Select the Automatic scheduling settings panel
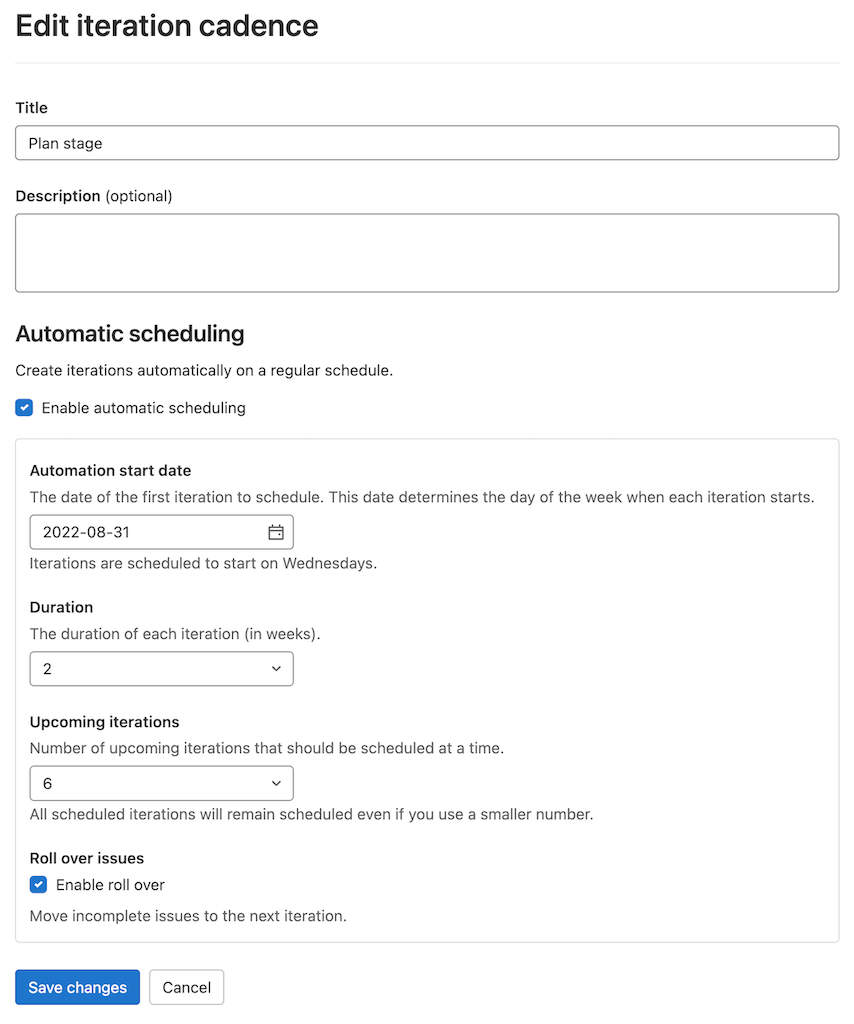This screenshot has height=1024, width=854. pos(427,690)
